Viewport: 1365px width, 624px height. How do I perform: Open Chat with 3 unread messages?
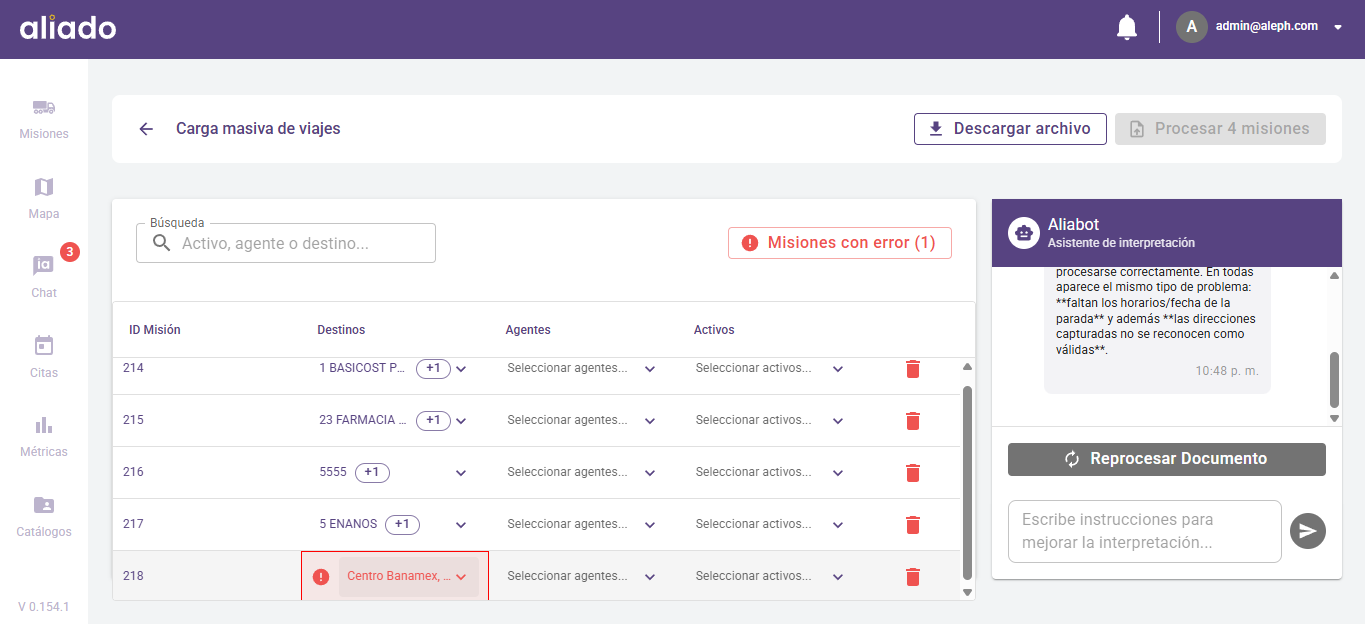44,277
